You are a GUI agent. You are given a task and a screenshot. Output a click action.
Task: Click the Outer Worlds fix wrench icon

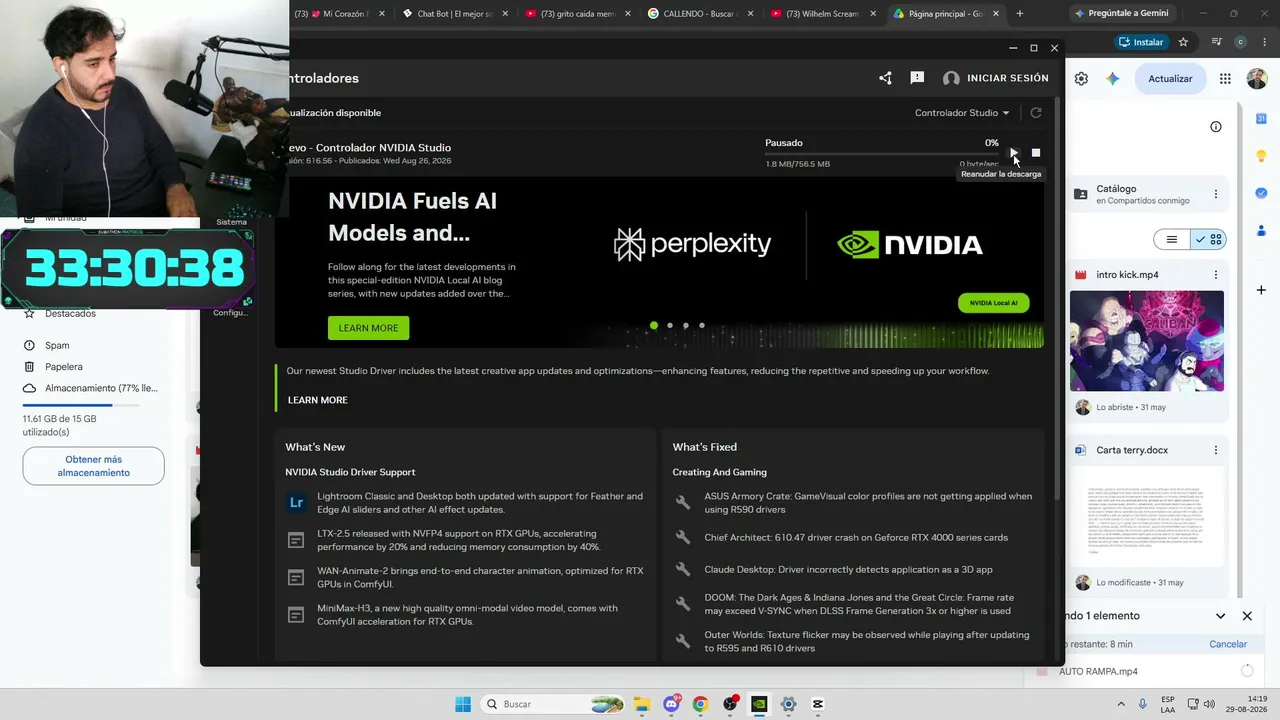pos(683,641)
